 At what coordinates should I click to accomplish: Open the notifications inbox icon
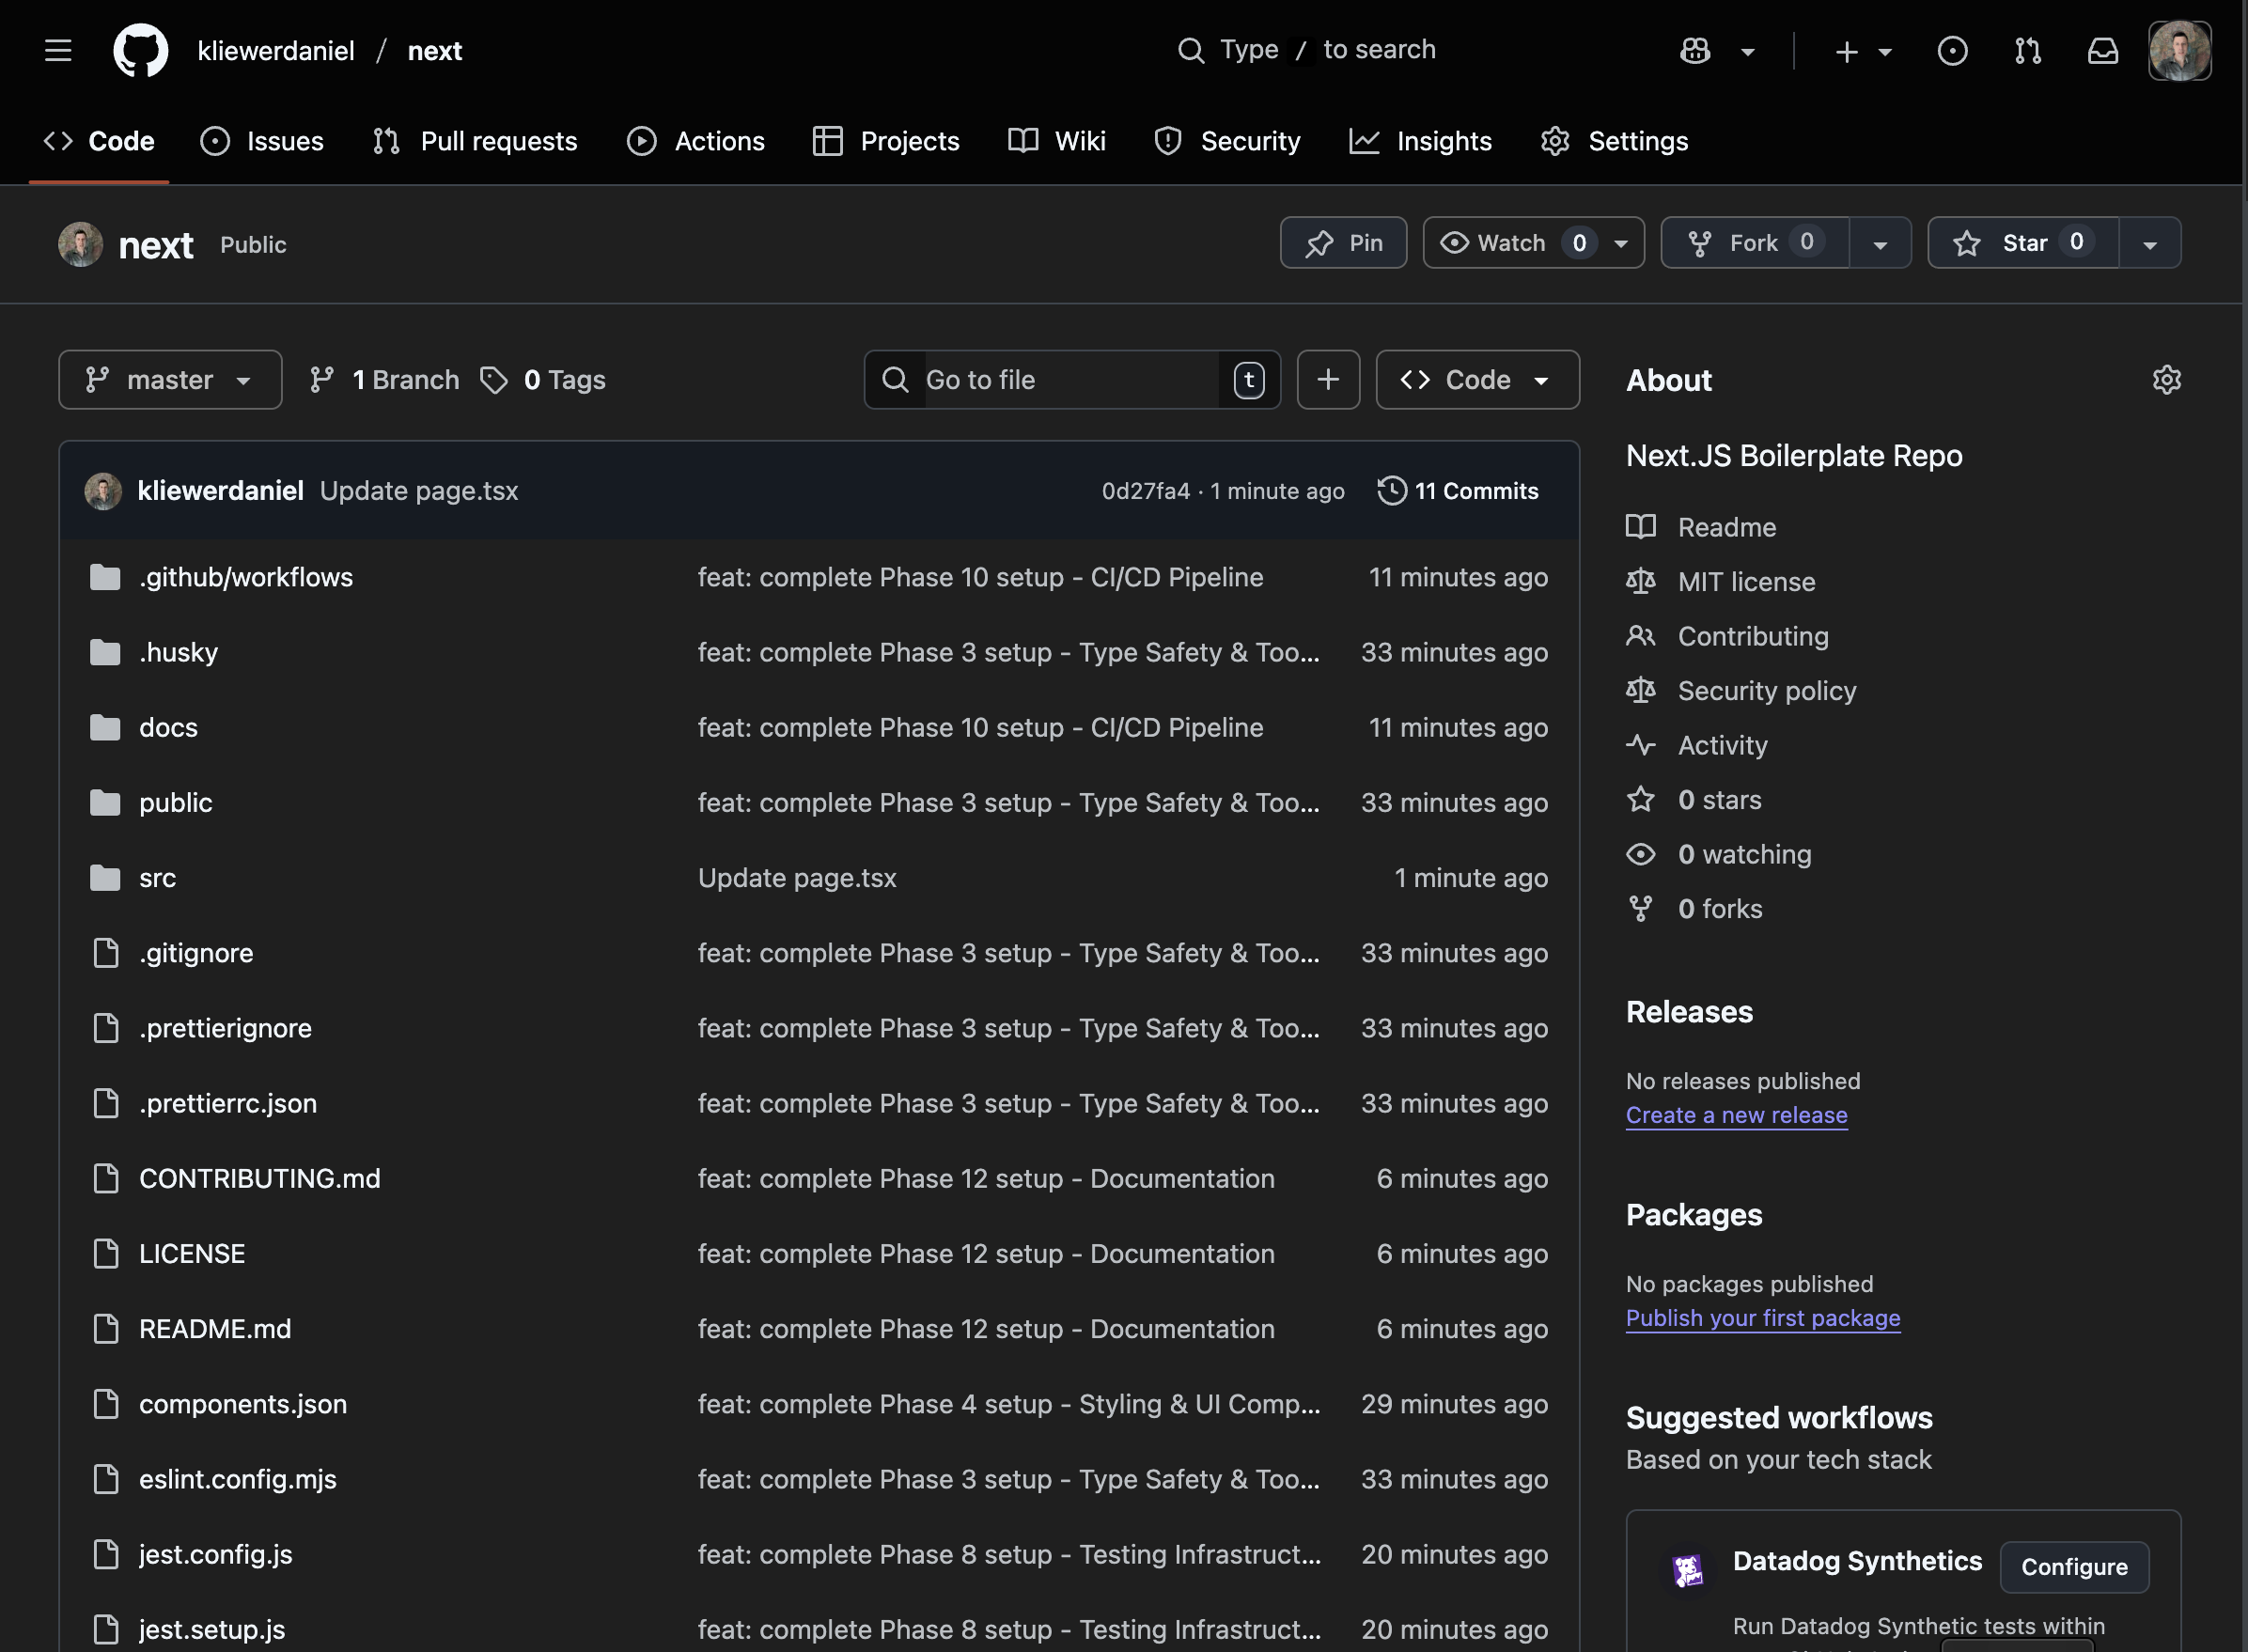(x=2103, y=50)
